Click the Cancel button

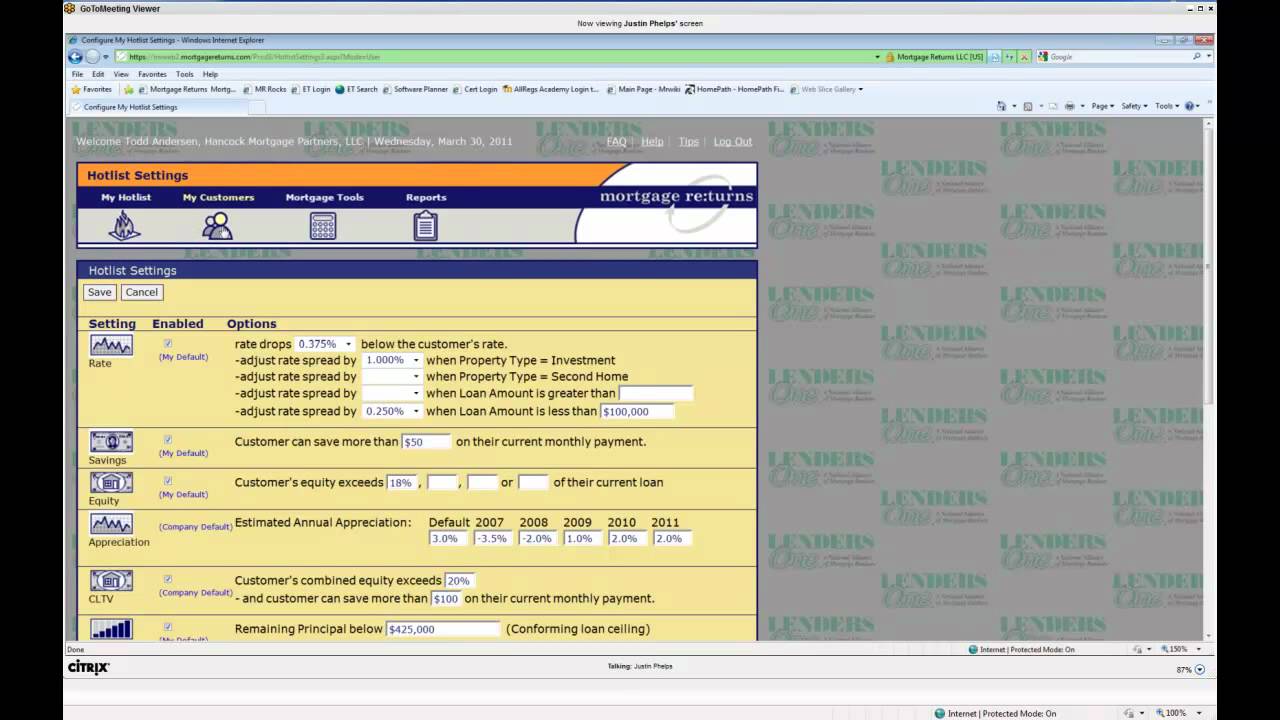point(141,292)
